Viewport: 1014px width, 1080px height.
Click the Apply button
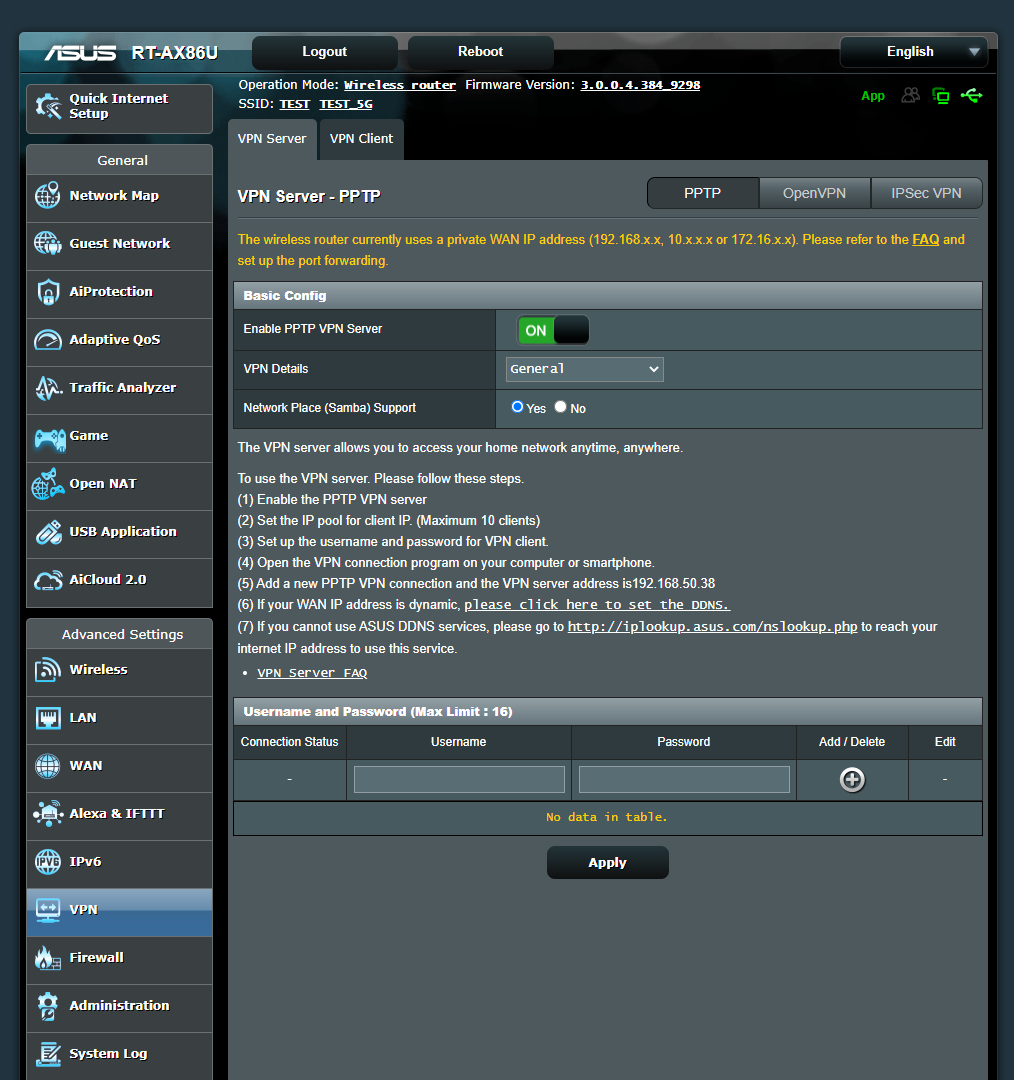[607, 862]
